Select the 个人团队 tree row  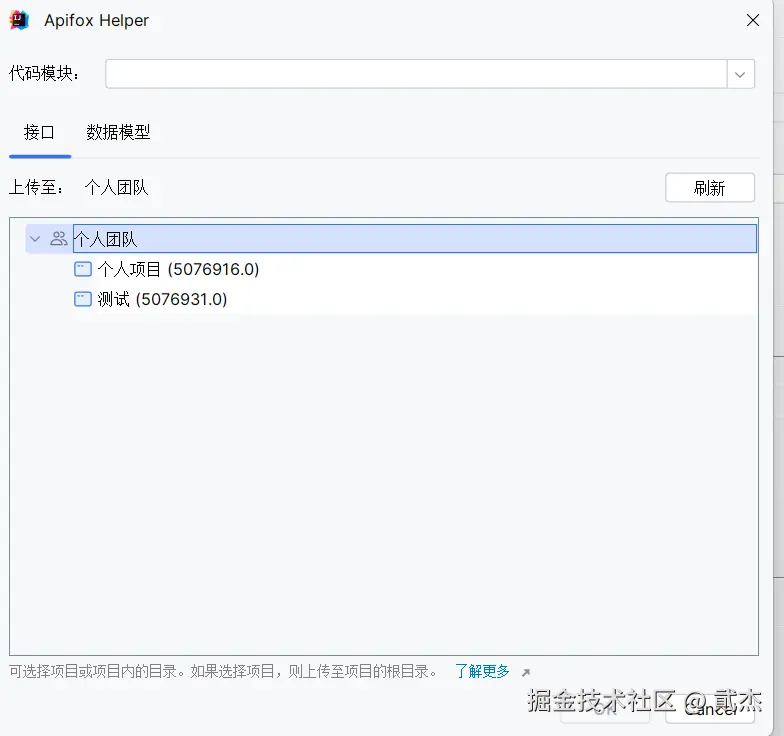pos(391,239)
